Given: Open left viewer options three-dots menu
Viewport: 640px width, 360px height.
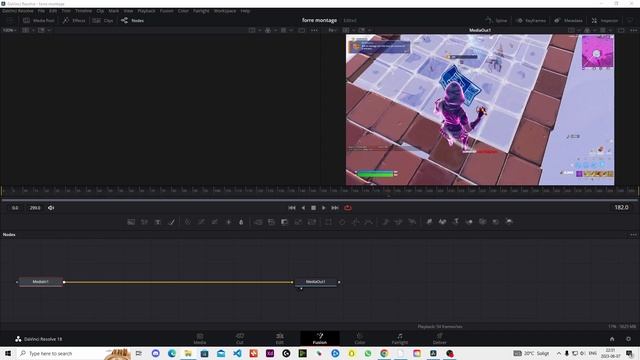Looking at the screenshot, I should pyautogui.click(x=314, y=30).
